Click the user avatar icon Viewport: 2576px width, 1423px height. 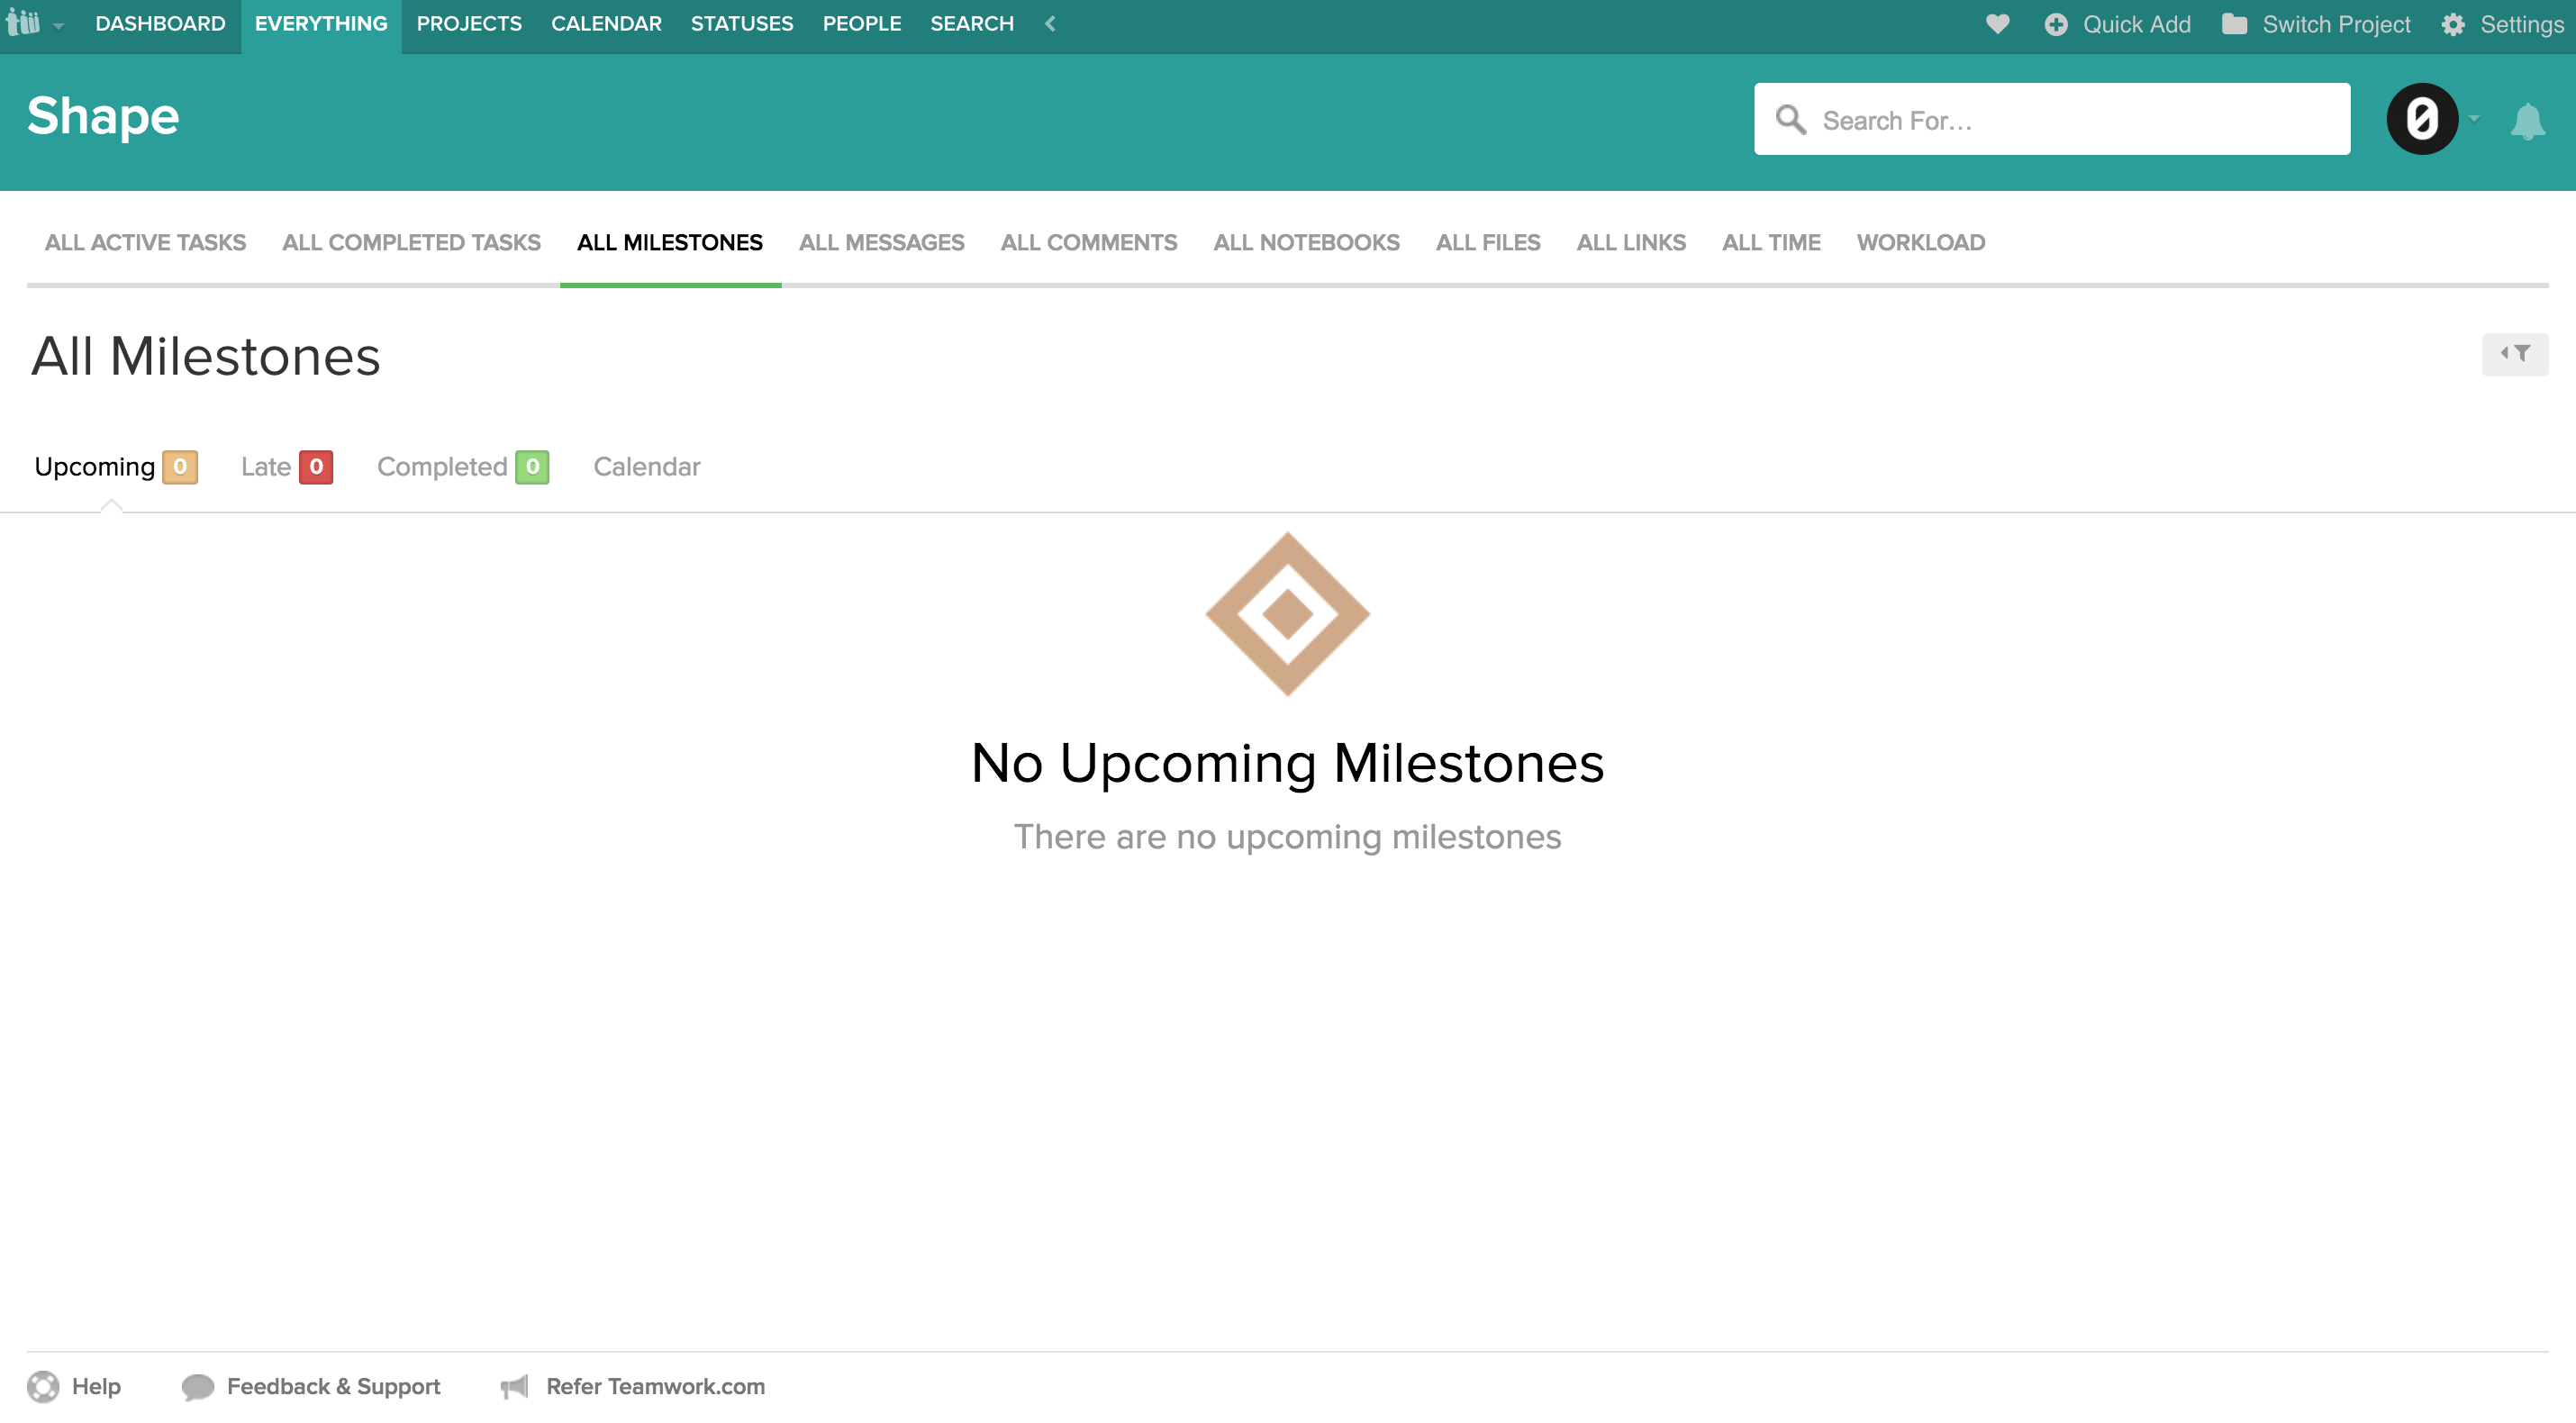pyautogui.click(x=2422, y=119)
